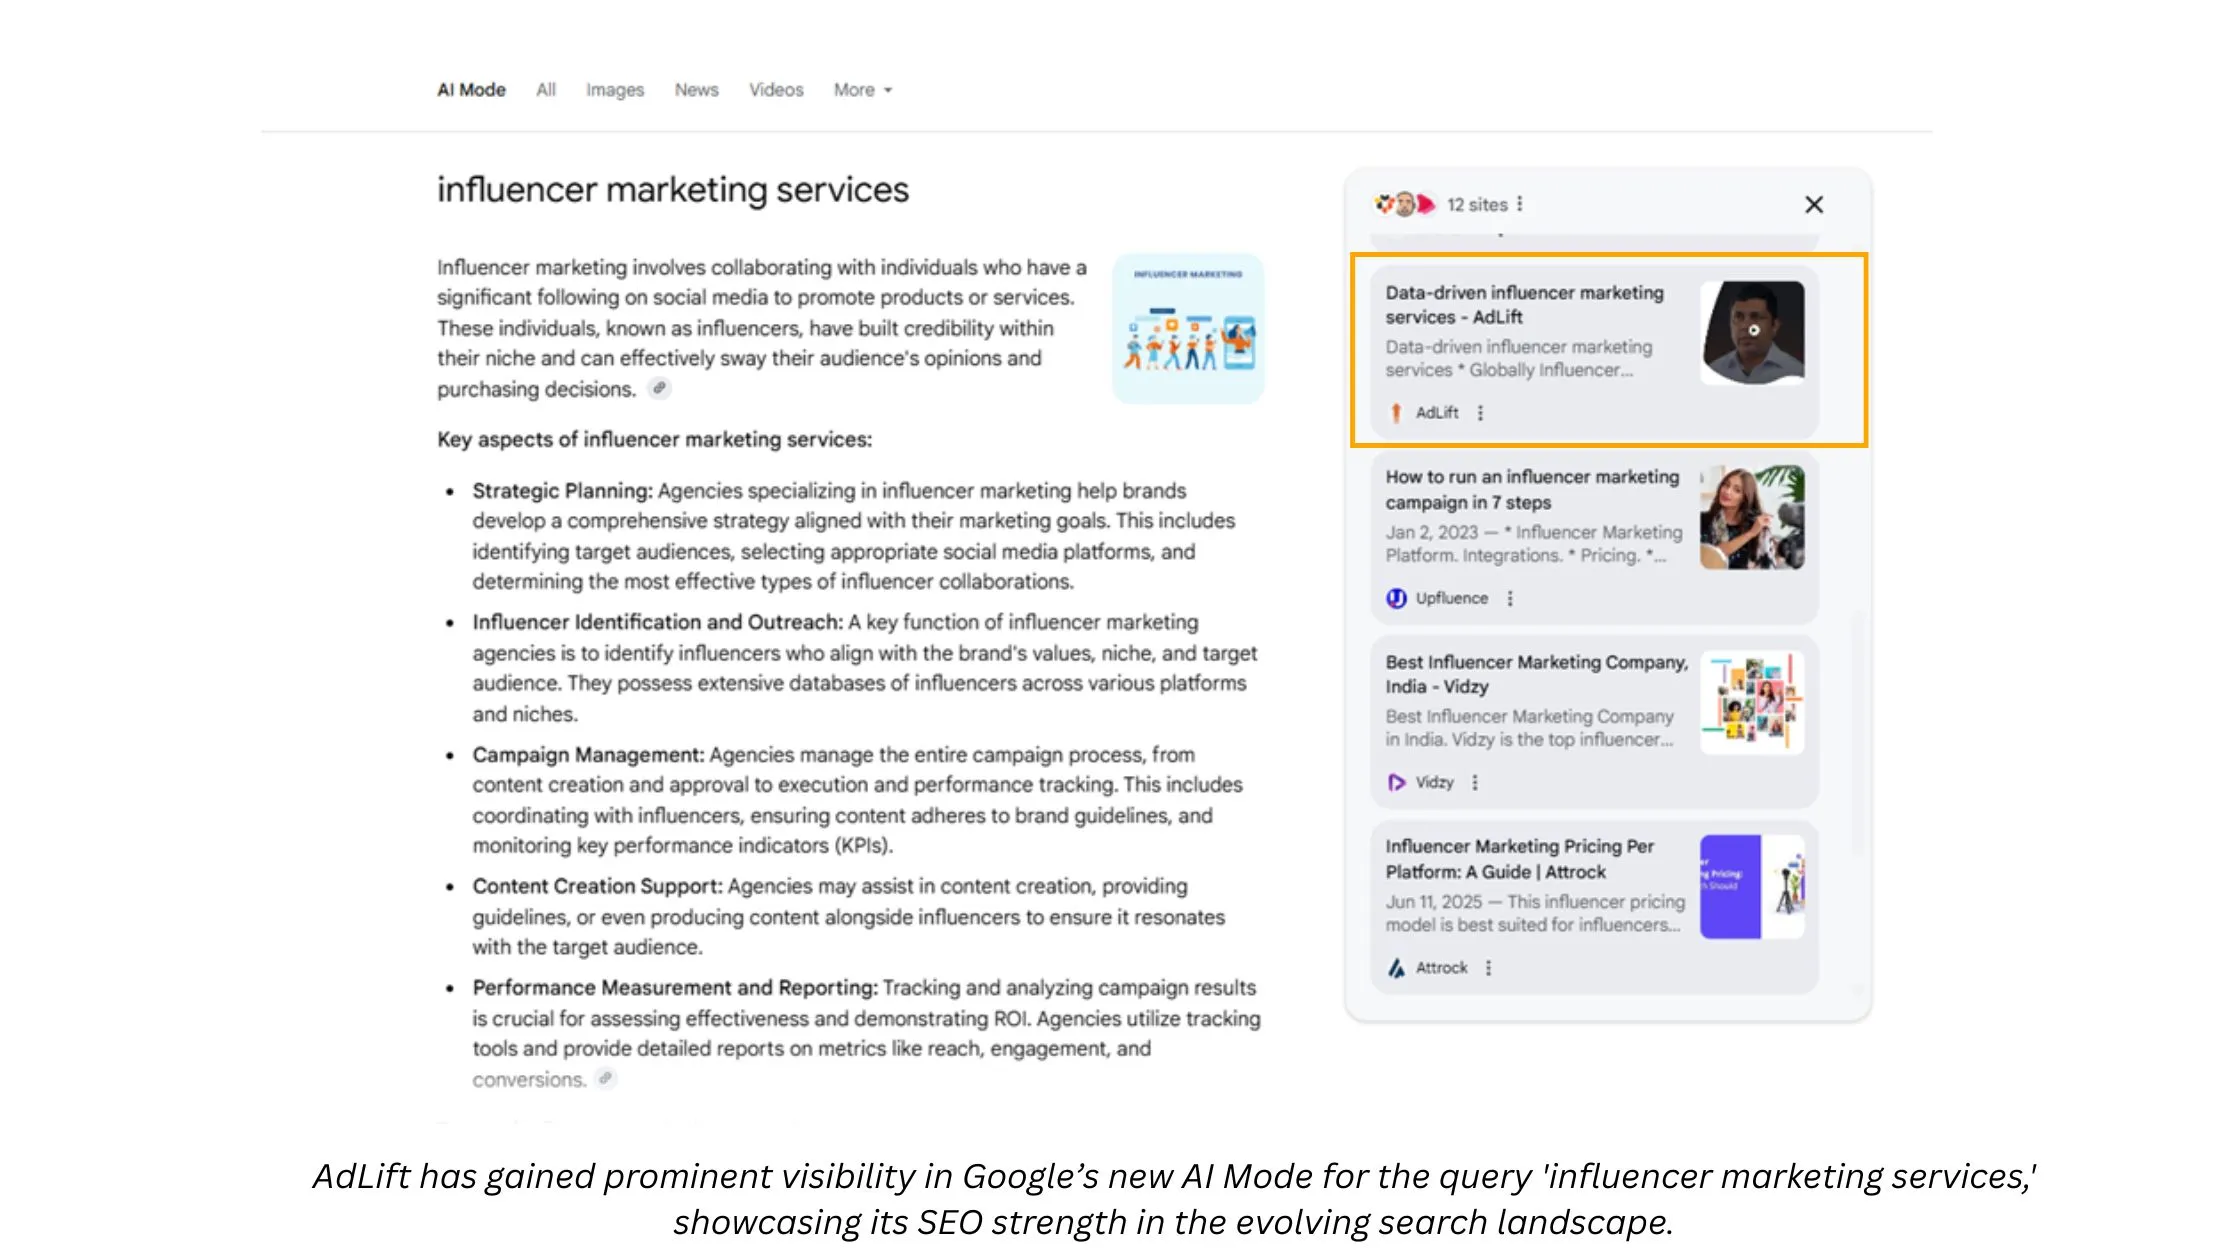The height and width of the screenshot is (1260, 2240).
Task: Play the AdLift video thumbnail
Action: point(1753,332)
